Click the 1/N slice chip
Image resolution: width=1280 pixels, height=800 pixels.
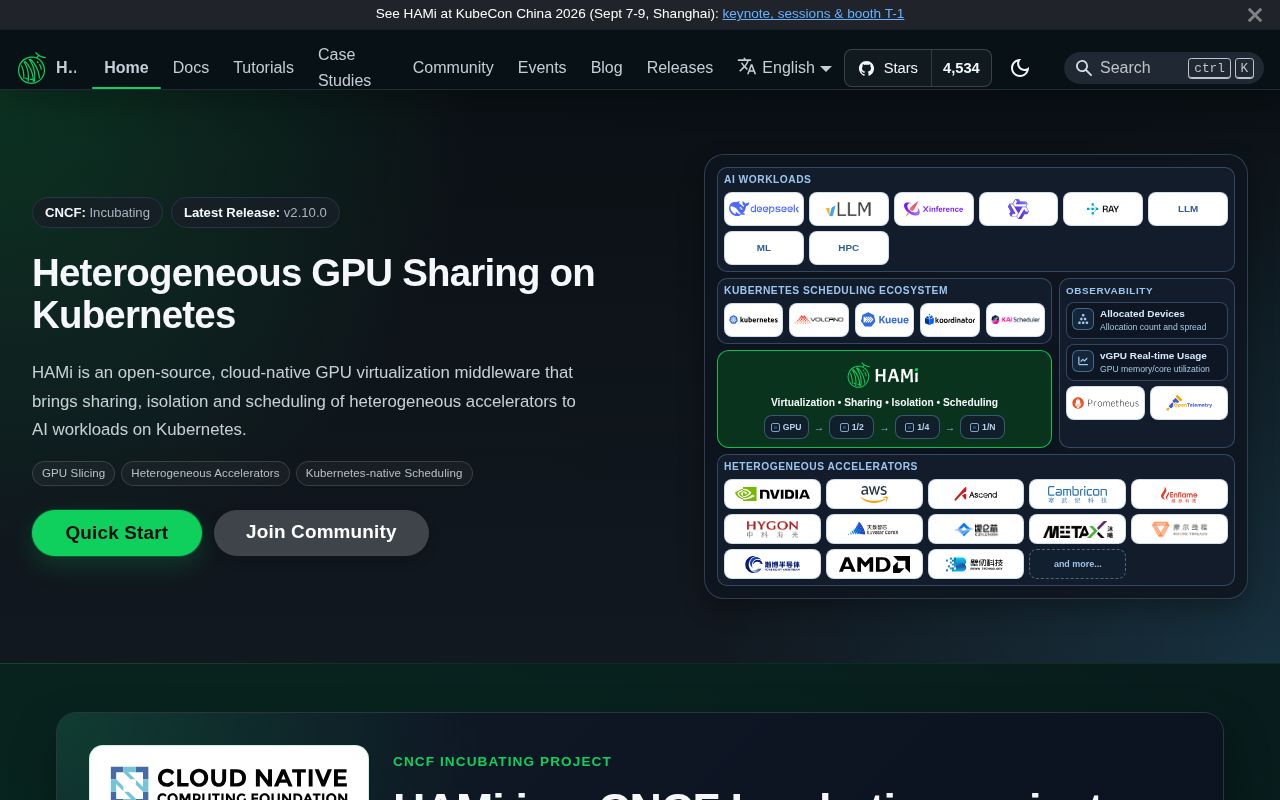pyautogui.click(x=982, y=427)
